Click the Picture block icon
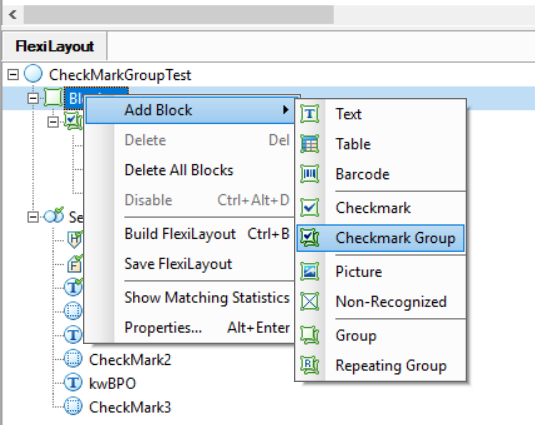Image resolution: width=535 pixels, height=425 pixels. tap(309, 272)
